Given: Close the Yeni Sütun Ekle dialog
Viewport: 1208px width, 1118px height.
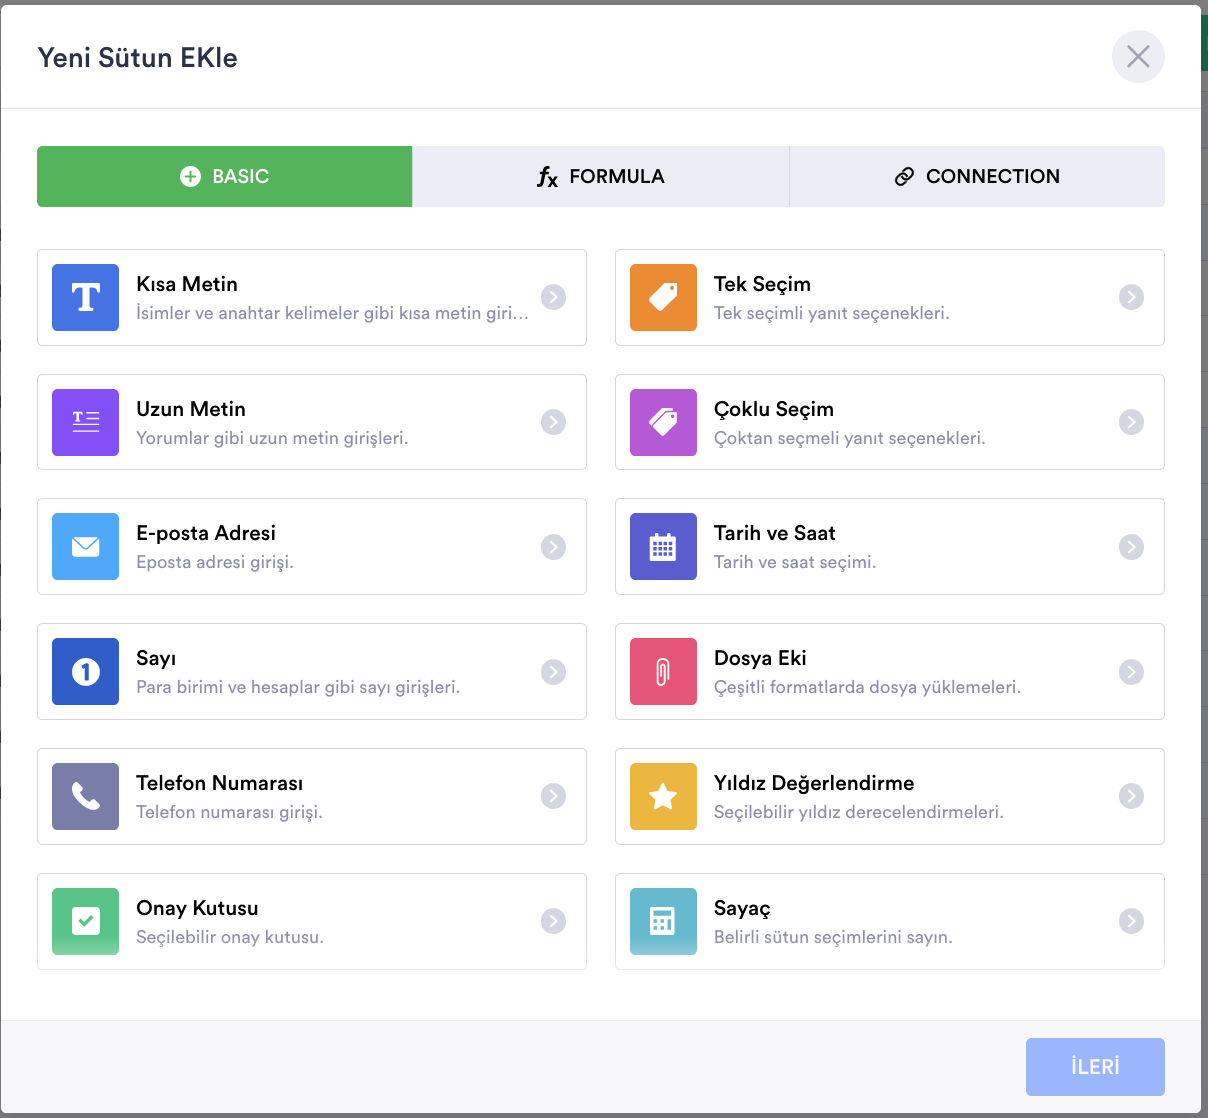Looking at the screenshot, I should (1138, 57).
